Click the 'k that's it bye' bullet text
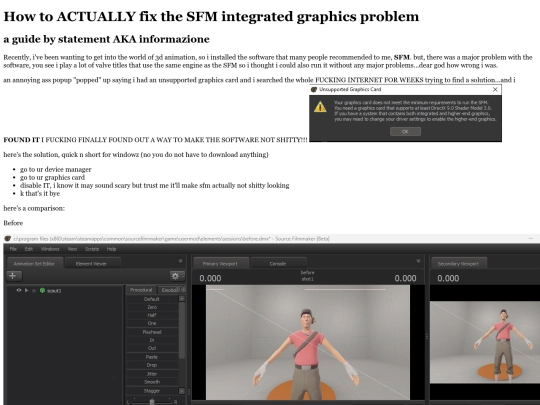The height and width of the screenshot is (405, 540). (x=40, y=194)
